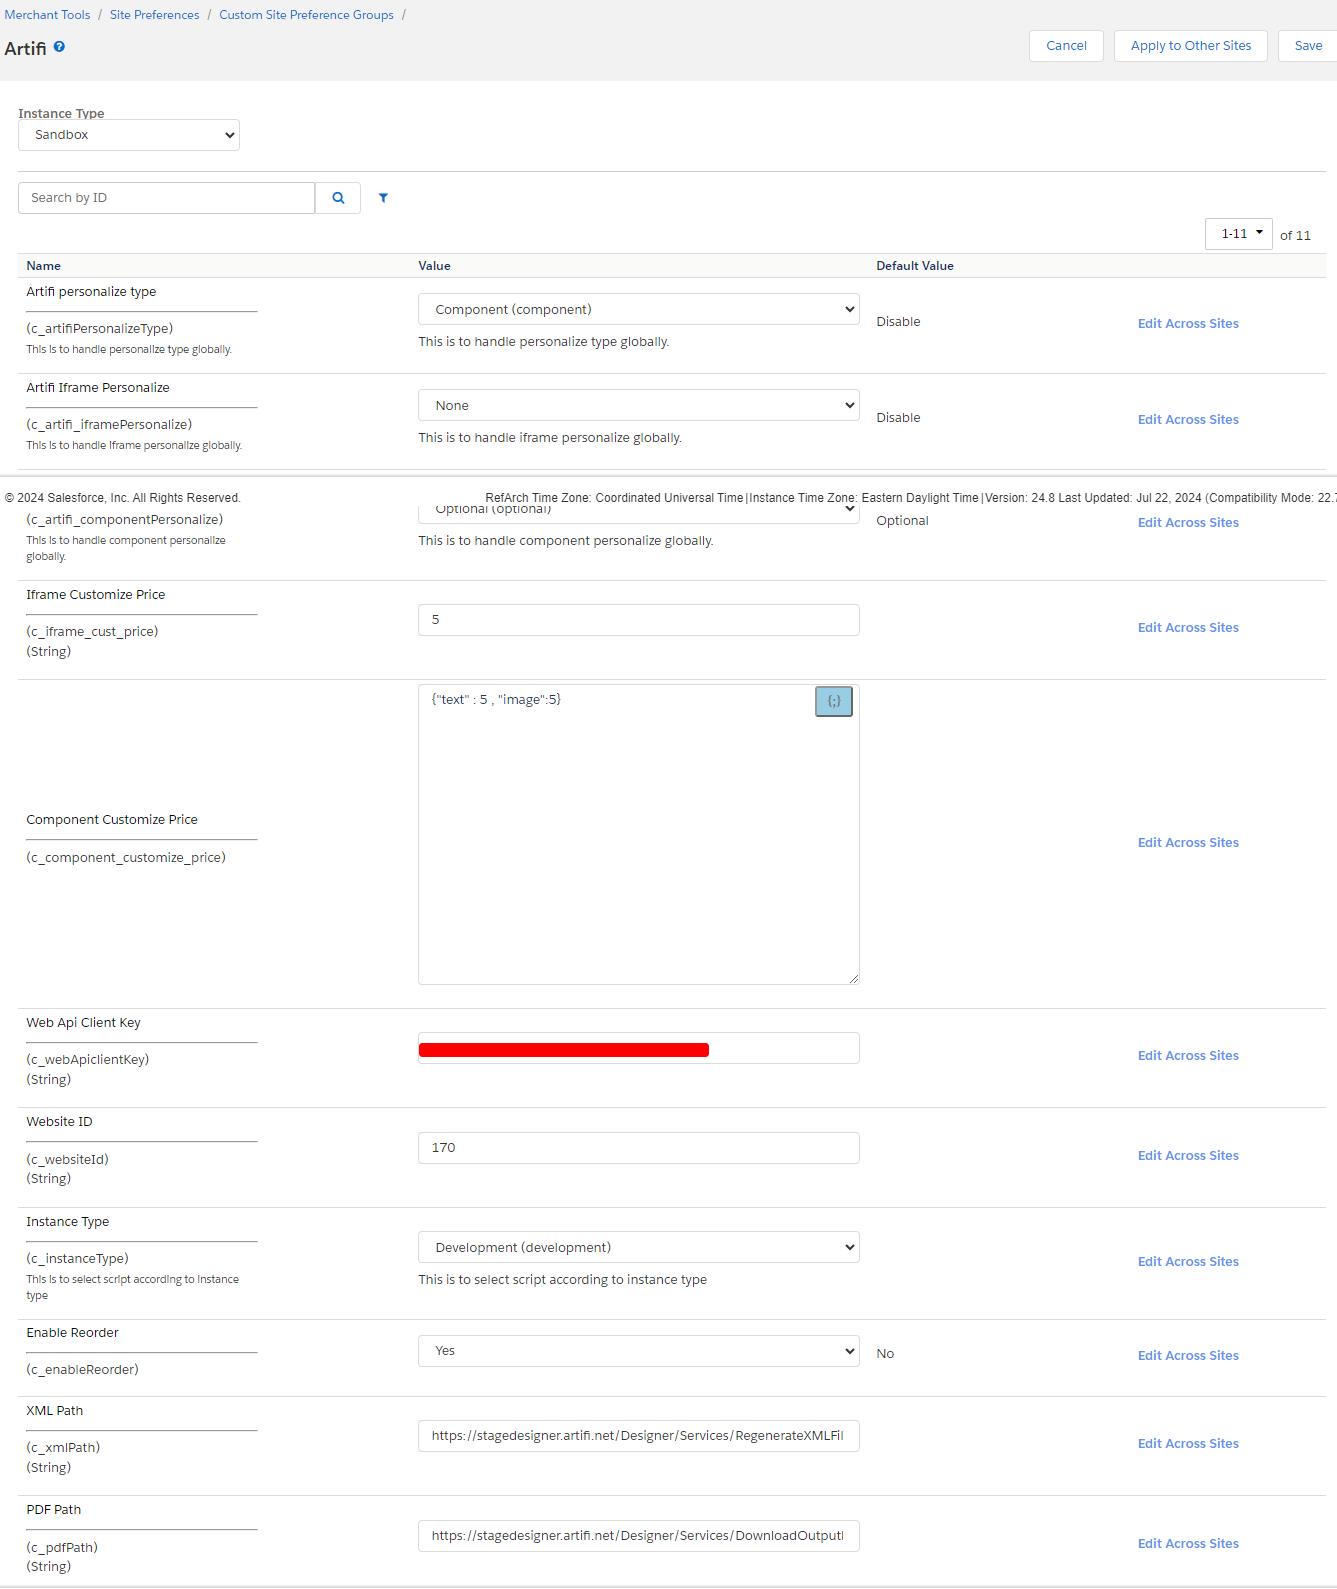Edit Across Sites for Artifi personalize type
1337x1589 pixels.
pos(1188,324)
